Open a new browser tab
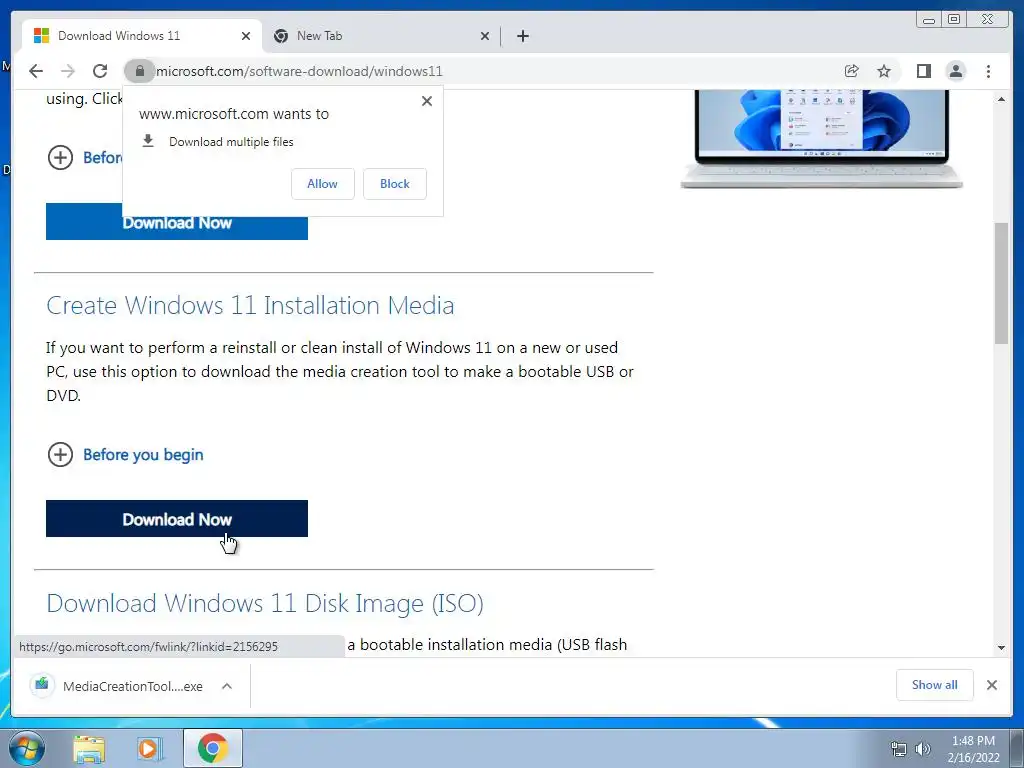 coord(522,36)
